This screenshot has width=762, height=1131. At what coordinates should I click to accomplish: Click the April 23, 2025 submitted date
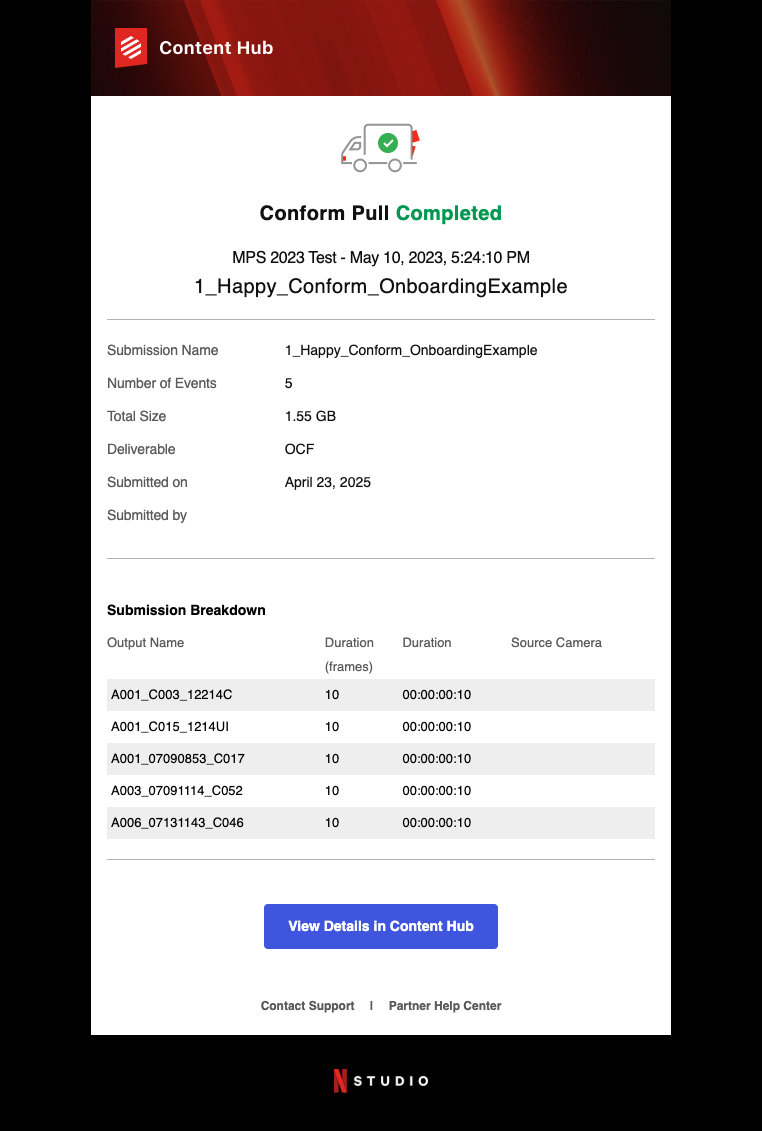(x=328, y=483)
